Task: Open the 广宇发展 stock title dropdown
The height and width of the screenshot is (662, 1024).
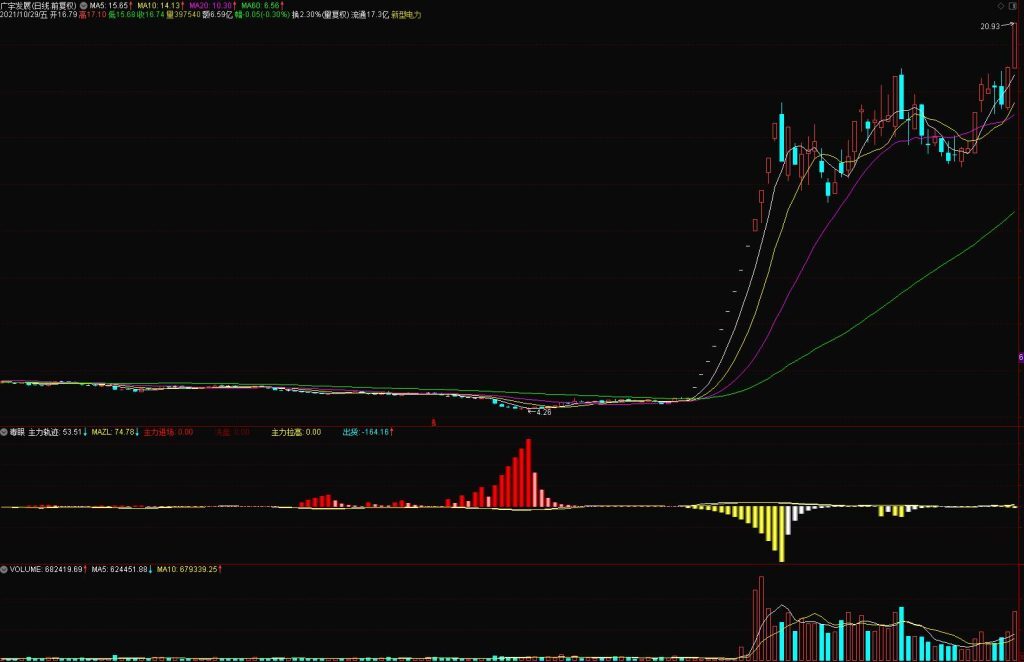Action: click(x=38, y=5)
